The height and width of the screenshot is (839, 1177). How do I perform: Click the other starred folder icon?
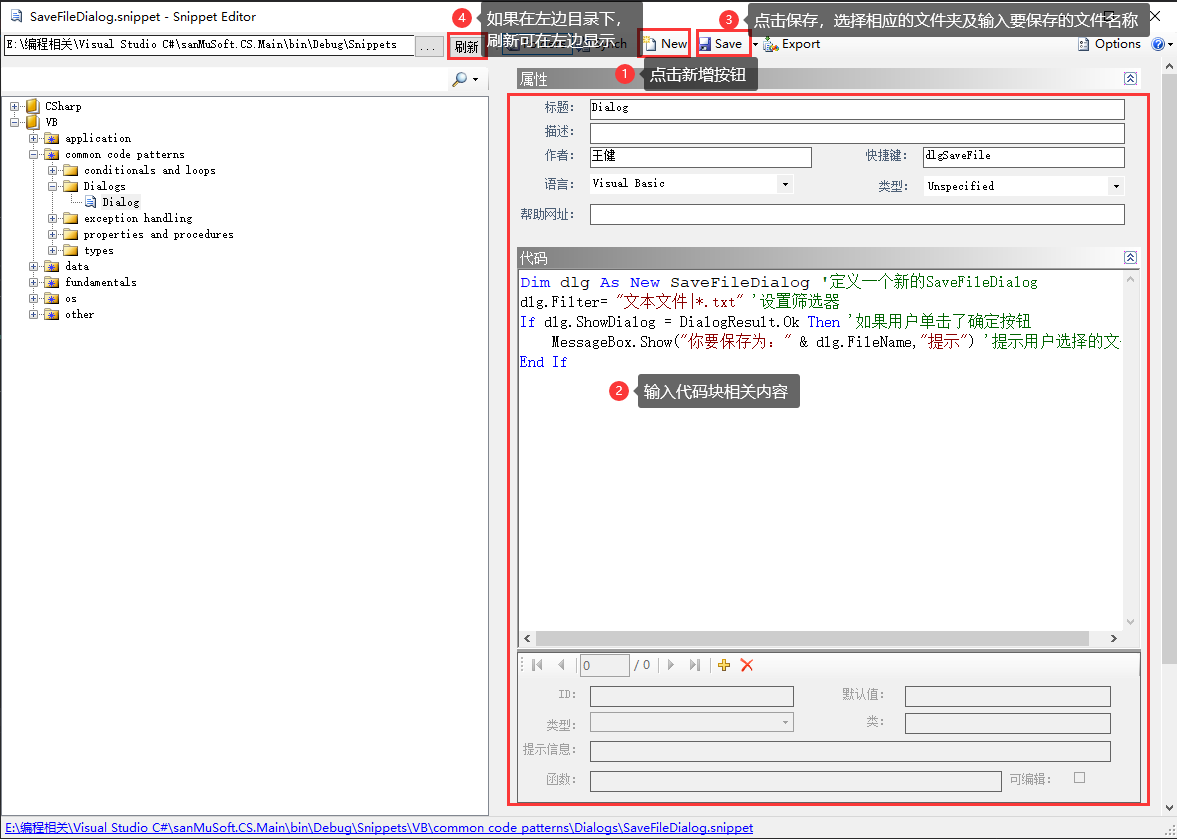[x=52, y=314]
